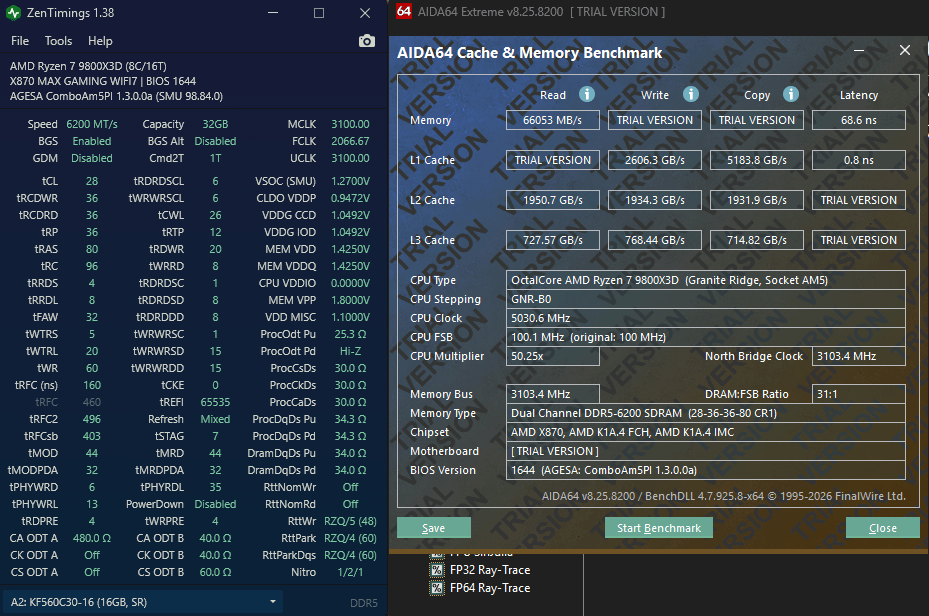929x616 pixels.
Task: Expand the A2: KF560C30-16 module dropdown
Action: point(273,602)
